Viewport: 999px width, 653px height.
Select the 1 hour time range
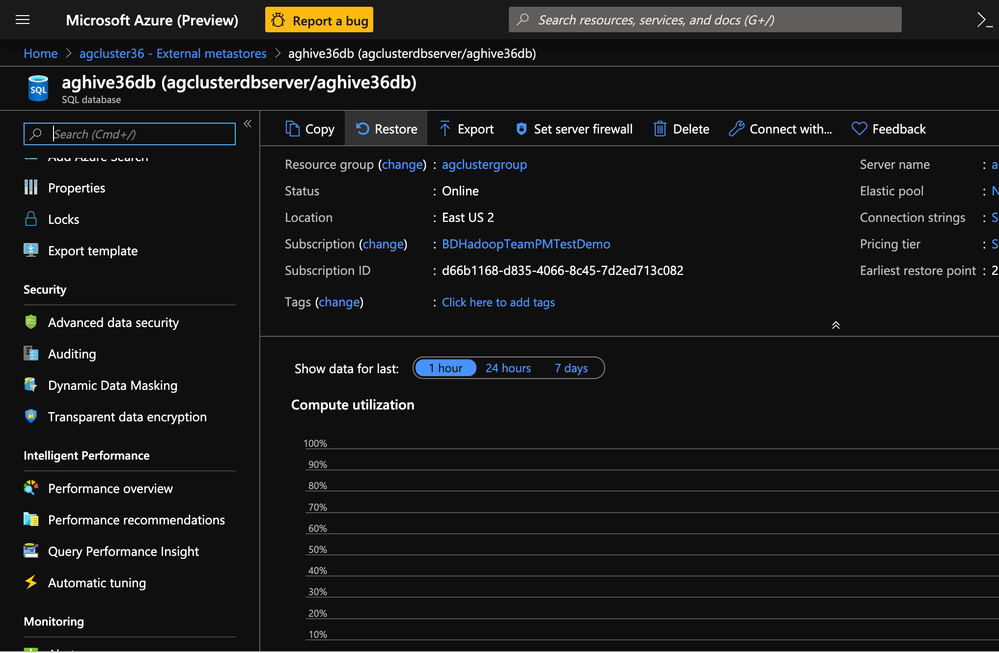coord(445,368)
